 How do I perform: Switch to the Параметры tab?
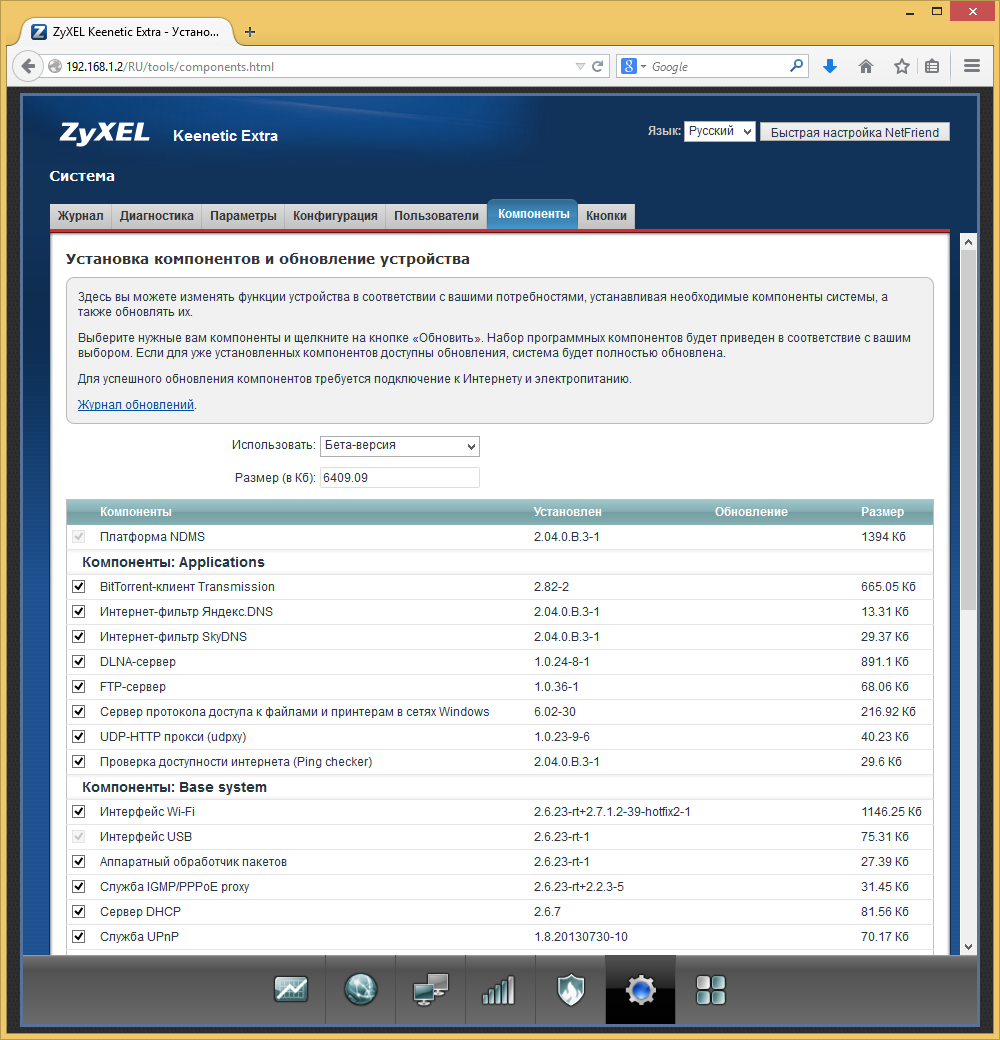[x=243, y=216]
